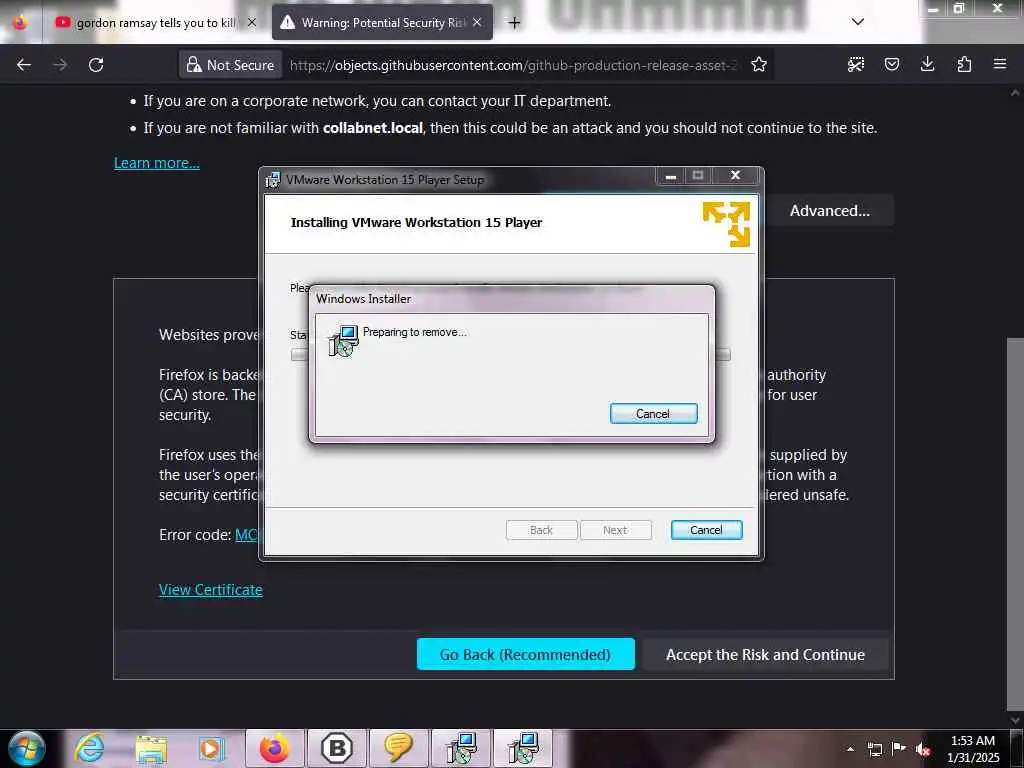Image resolution: width=1024 pixels, height=768 pixels.
Task: Open the Firefox hamburger menu
Action: (x=1000, y=64)
